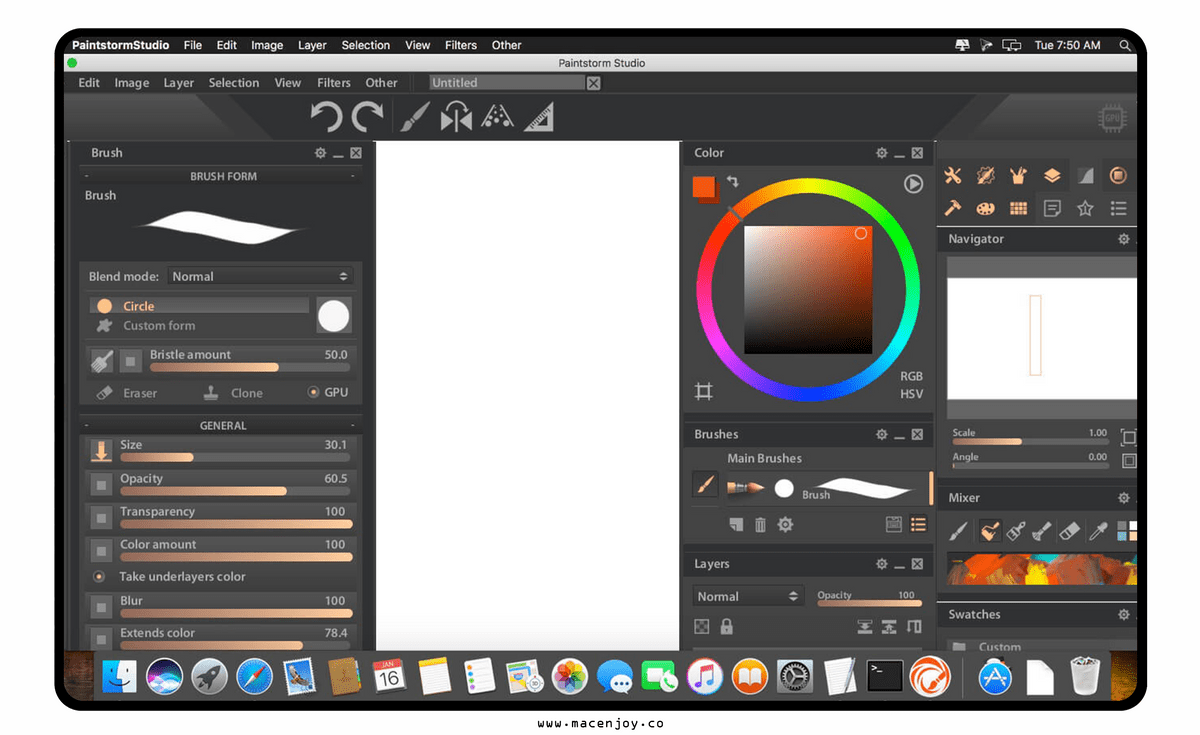Toggle the Blur control square
The width and height of the screenshot is (1200, 735).
[x=101, y=606]
